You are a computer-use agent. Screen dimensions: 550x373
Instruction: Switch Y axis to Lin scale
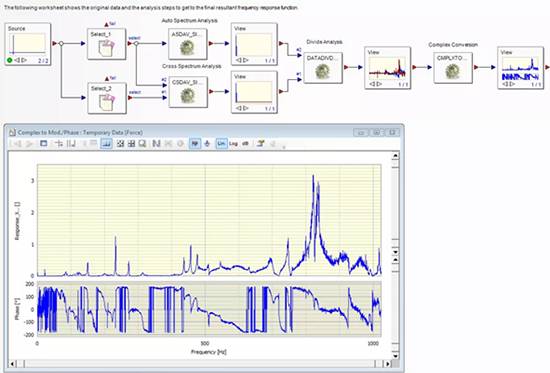click(x=221, y=144)
